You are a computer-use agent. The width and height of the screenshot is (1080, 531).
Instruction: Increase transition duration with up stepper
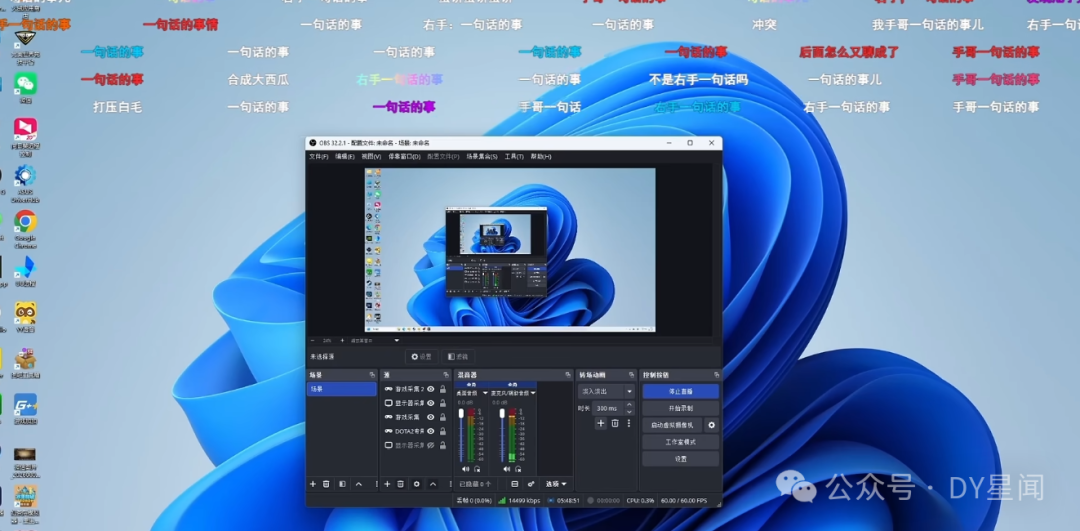coord(629,405)
